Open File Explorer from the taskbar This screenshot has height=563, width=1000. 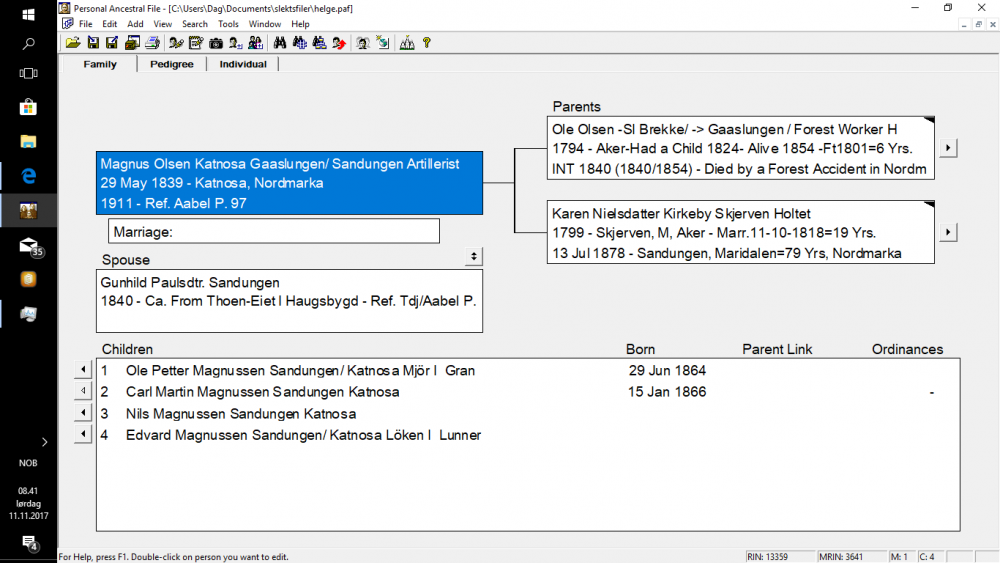pyautogui.click(x=28, y=142)
